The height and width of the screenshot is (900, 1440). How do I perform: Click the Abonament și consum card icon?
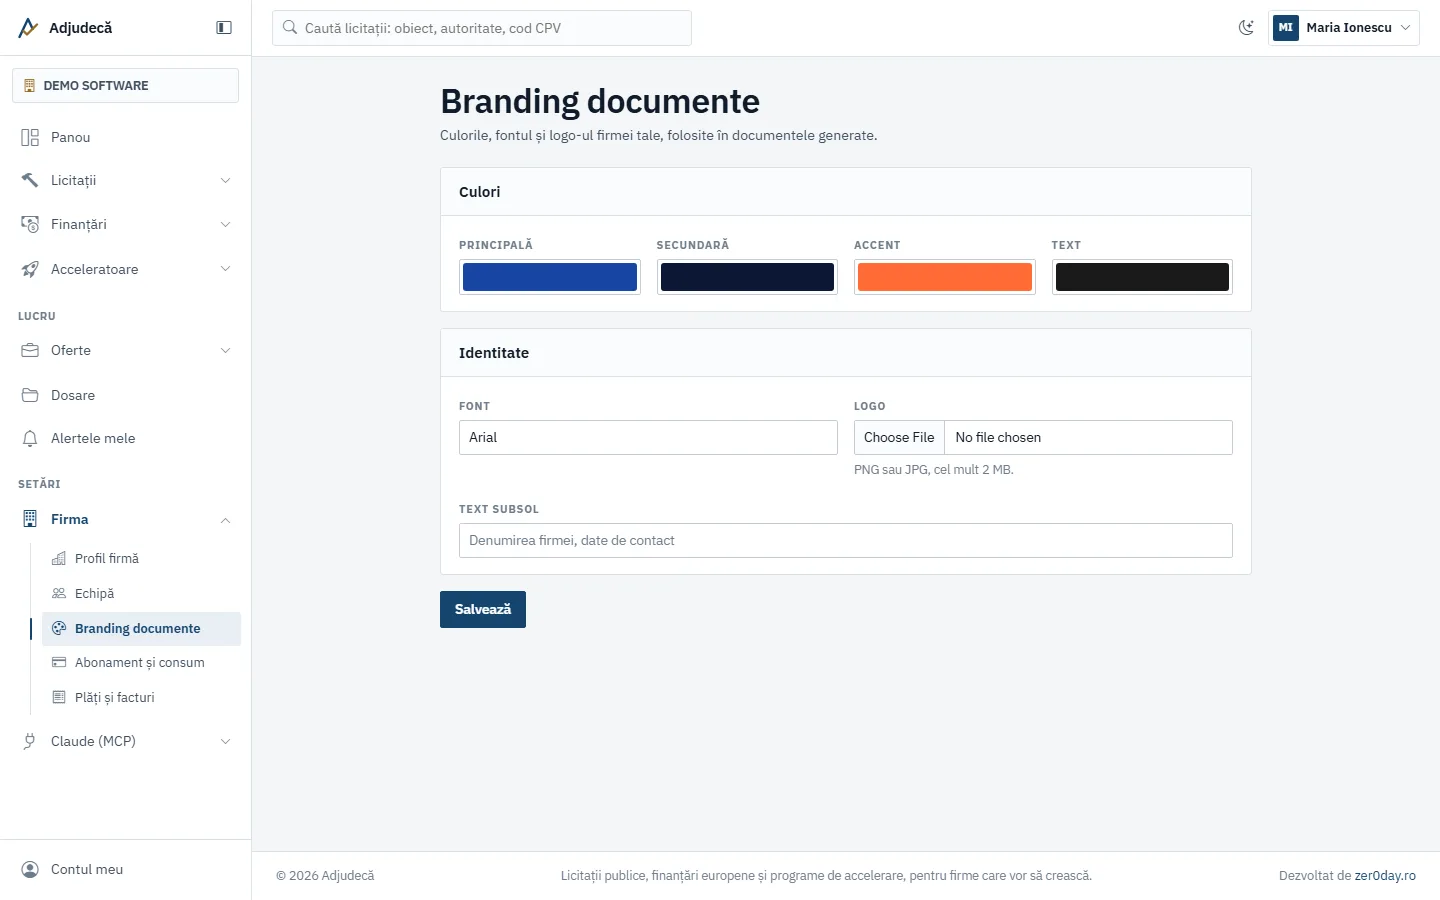pos(59,662)
